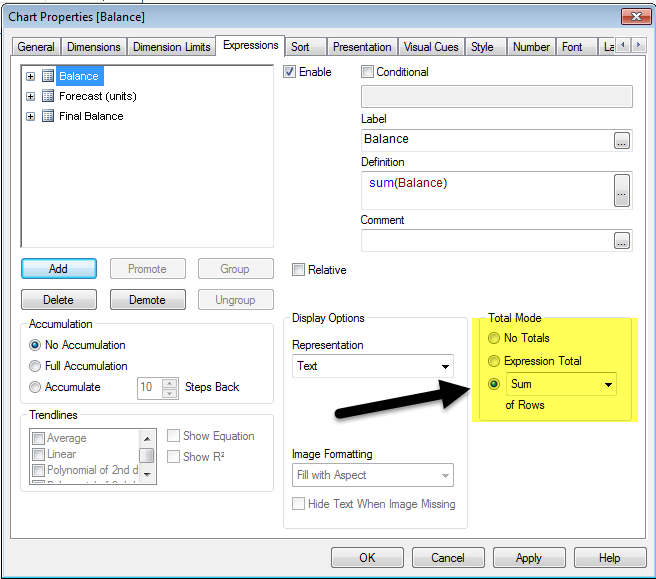Close the Chart Properties dialog
Image resolution: width=656 pixels, height=579 pixels.
tap(636, 16)
